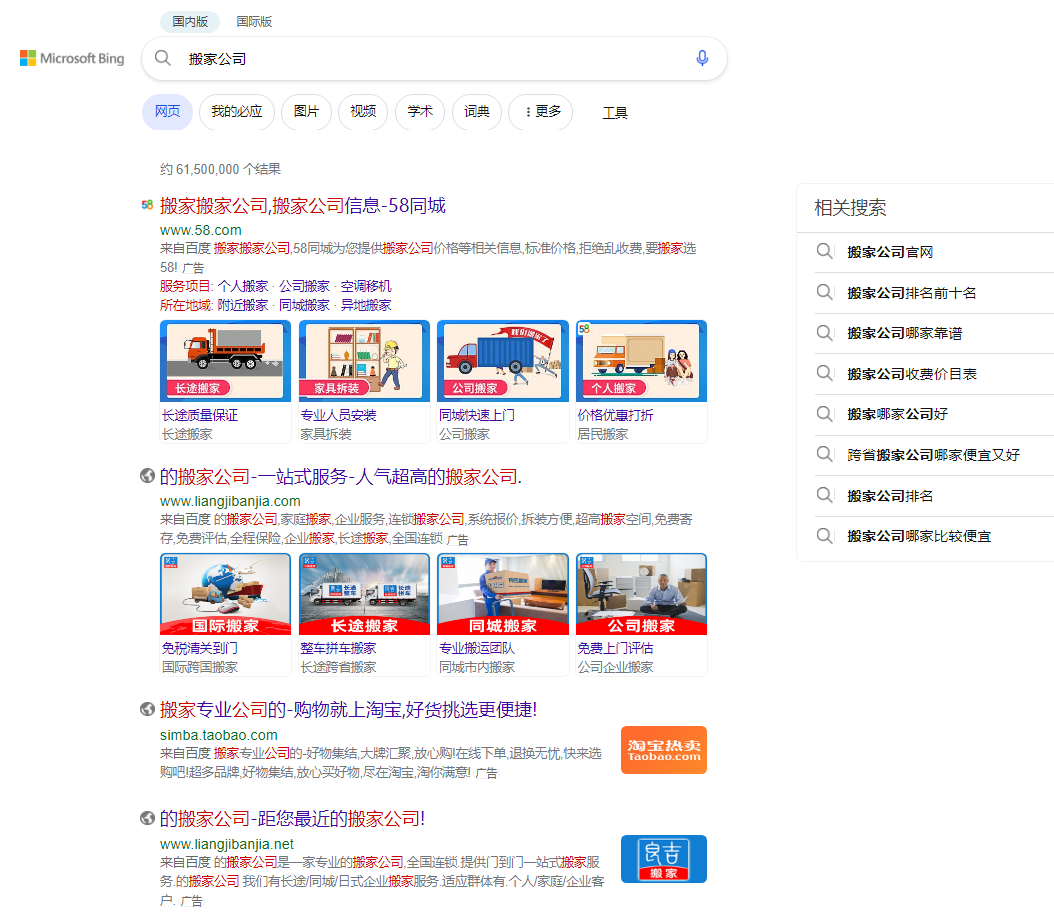Click globe icon beside liangjibanjia.net result
Viewport: 1054px width, 914px height.
pos(147,818)
